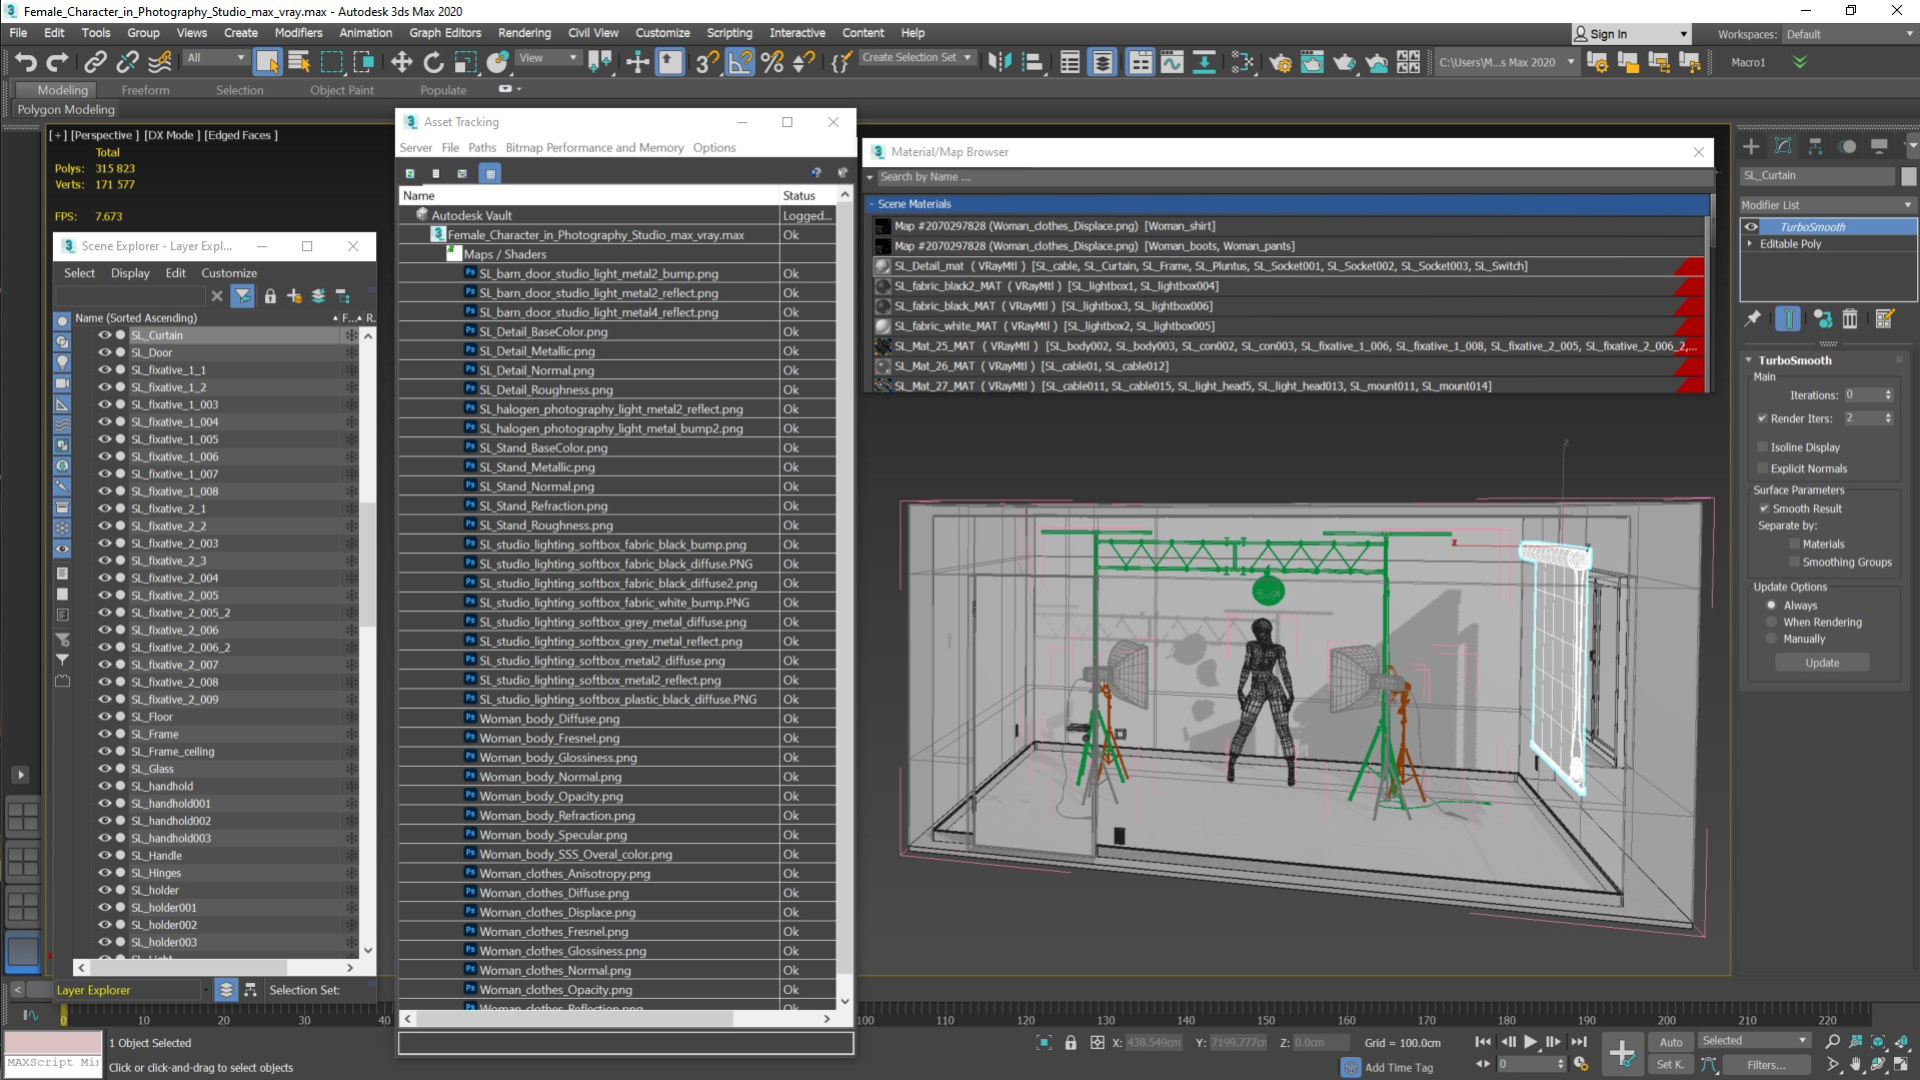Screen dimensions: 1920x1080
Task: Toggle the Layer Explorer toolbar icon
Action: tap(1102, 62)
